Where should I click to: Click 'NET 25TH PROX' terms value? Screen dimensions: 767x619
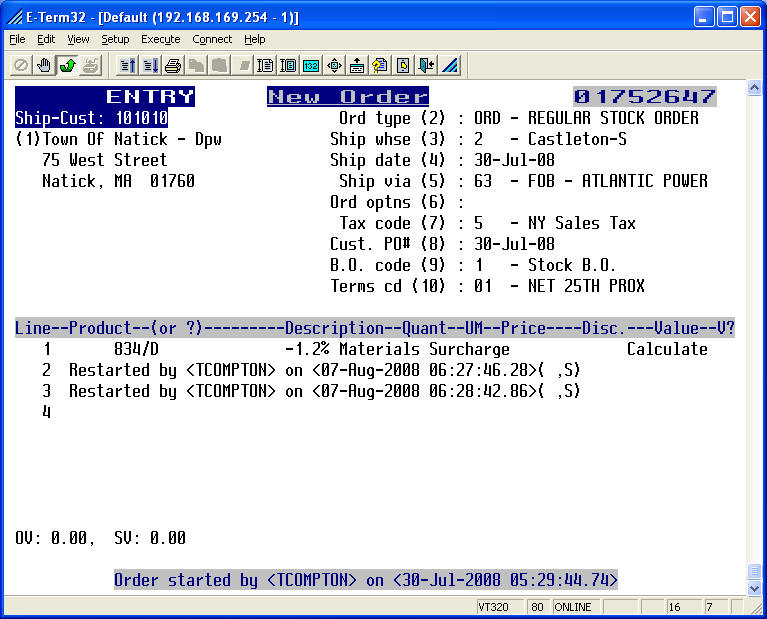(586, 286)
